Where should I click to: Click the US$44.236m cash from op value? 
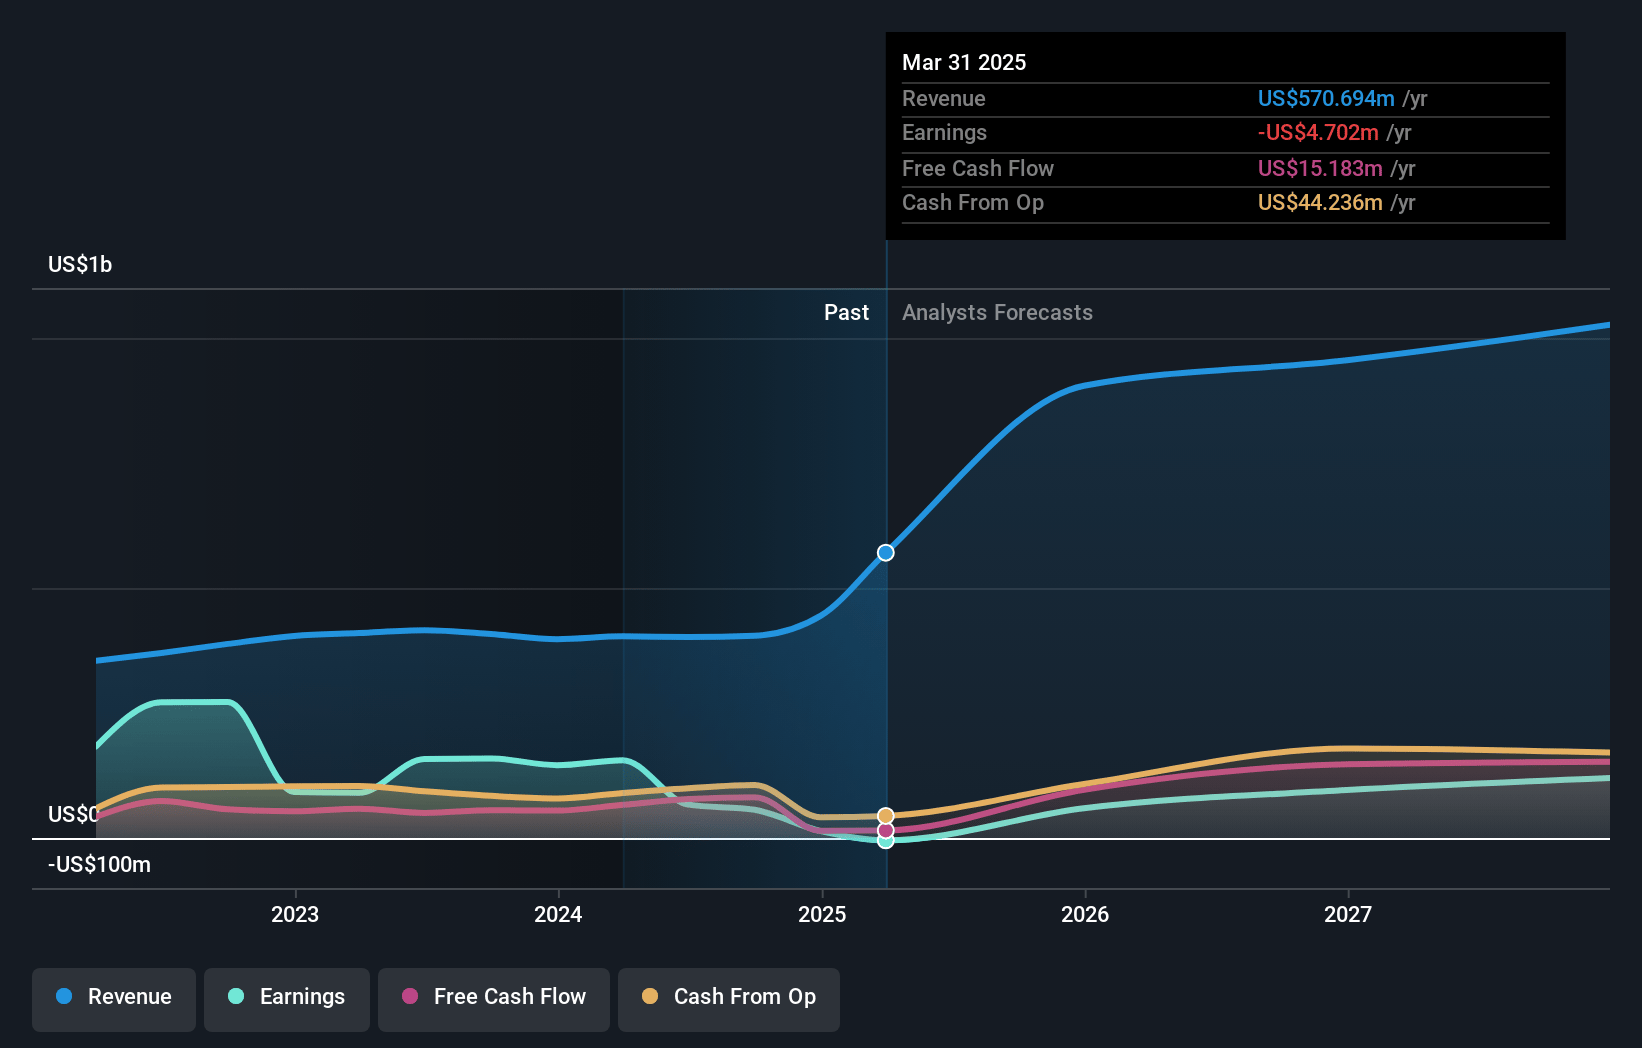click(1320, 202)
